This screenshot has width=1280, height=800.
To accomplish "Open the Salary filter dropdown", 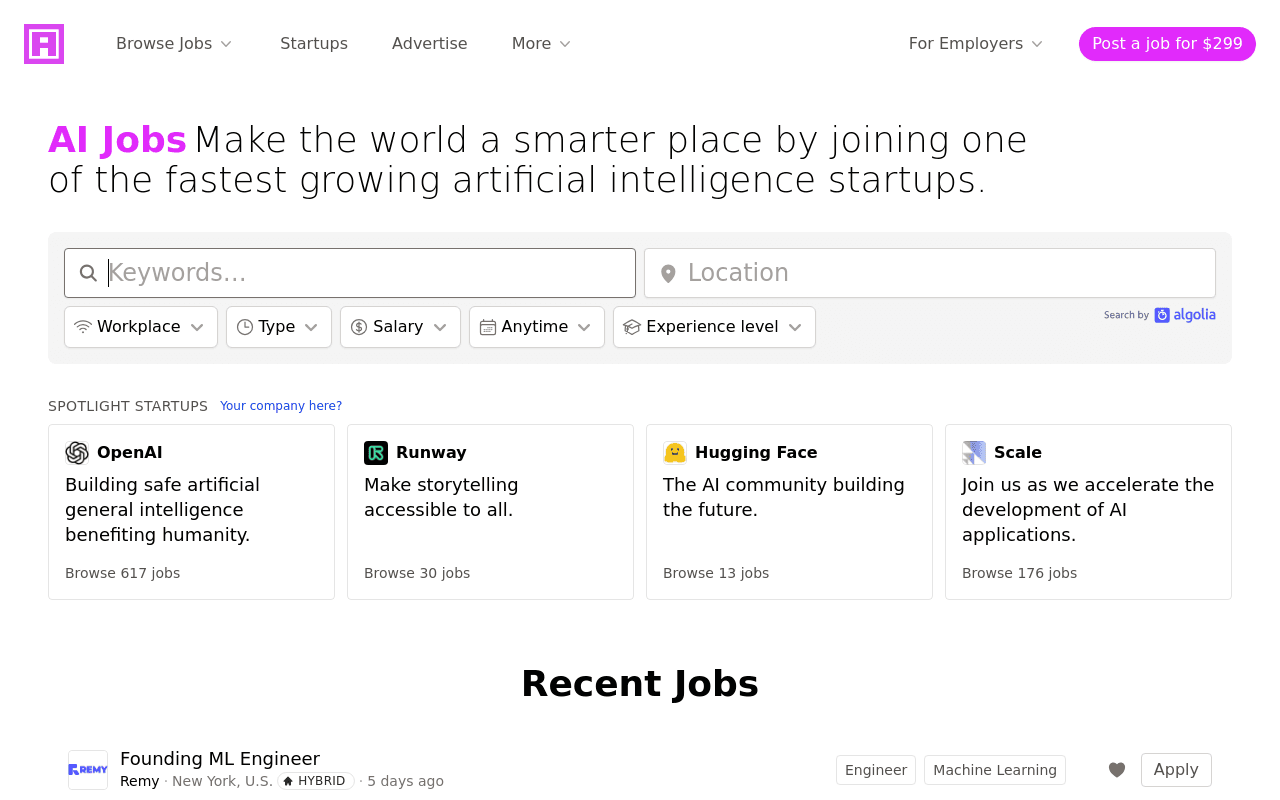I will click(400, 327).
